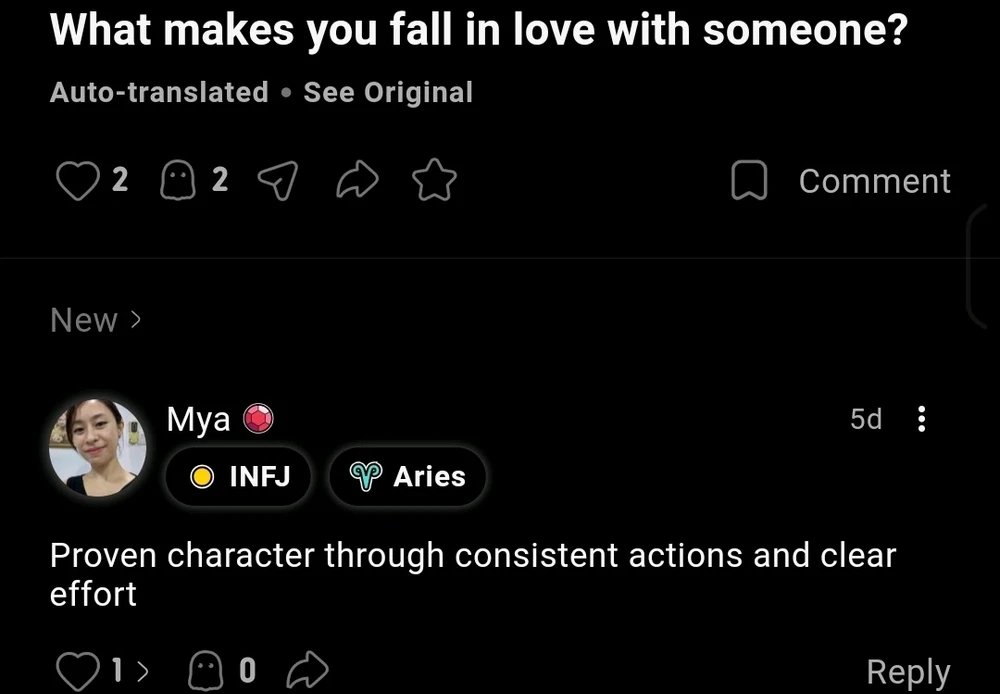Send post via paper plane icon
The image size is (1000, 694).
pos(278,181)
